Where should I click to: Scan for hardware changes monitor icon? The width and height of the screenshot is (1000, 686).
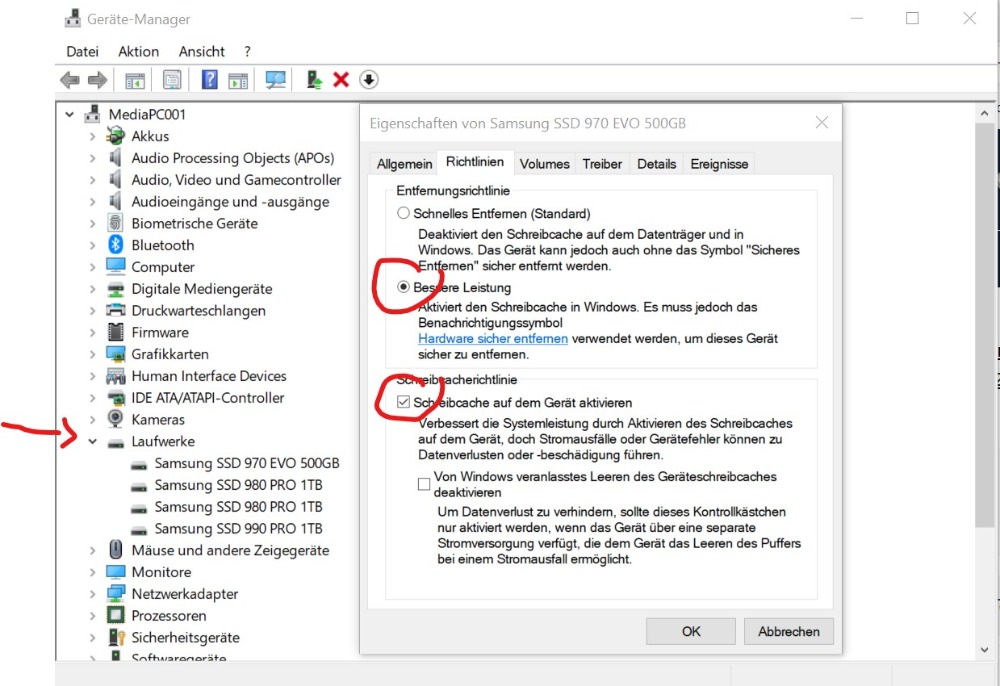coord(276,80)
